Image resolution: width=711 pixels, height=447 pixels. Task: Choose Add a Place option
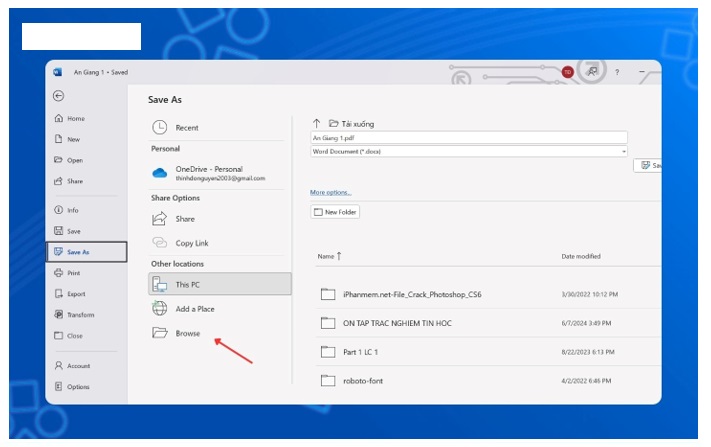pyautogui.click(x=195, y=309)
